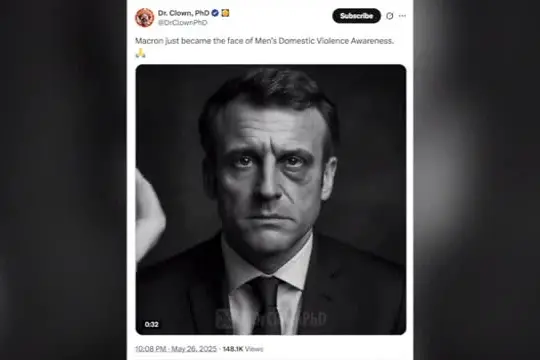
Task: Open the Grok explain-post icon
Action: (x=390, y=16)
